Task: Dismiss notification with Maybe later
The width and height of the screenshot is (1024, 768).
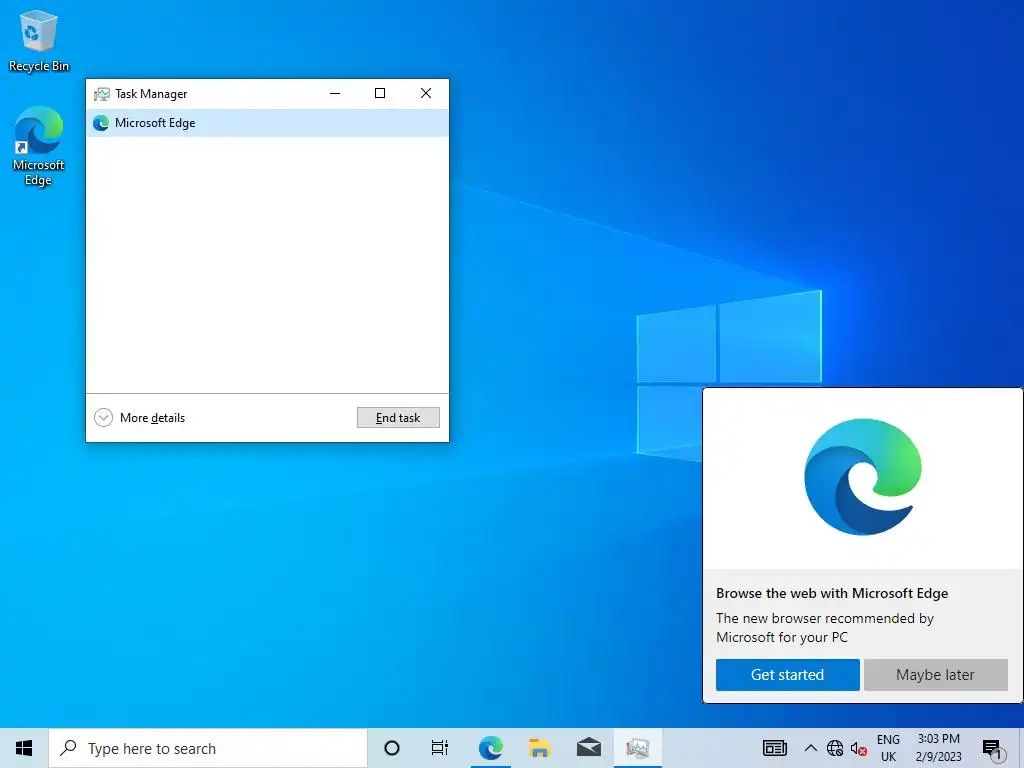Action: (x=935, y=675)
